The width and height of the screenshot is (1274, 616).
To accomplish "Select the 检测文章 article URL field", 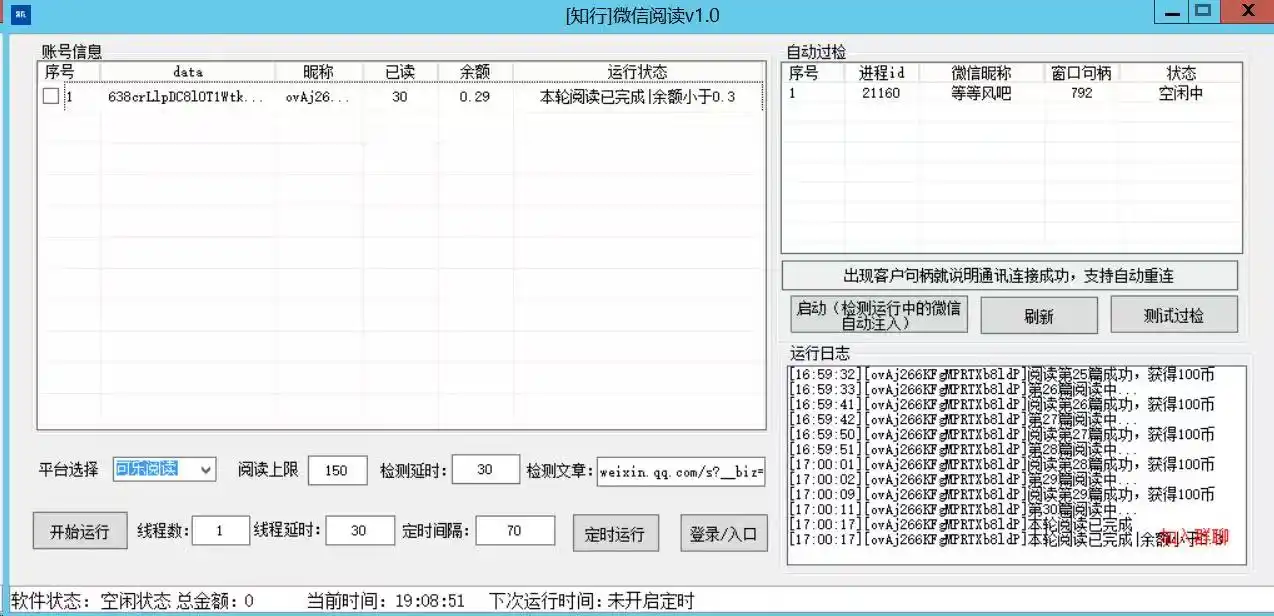I will tap(681, 470).
